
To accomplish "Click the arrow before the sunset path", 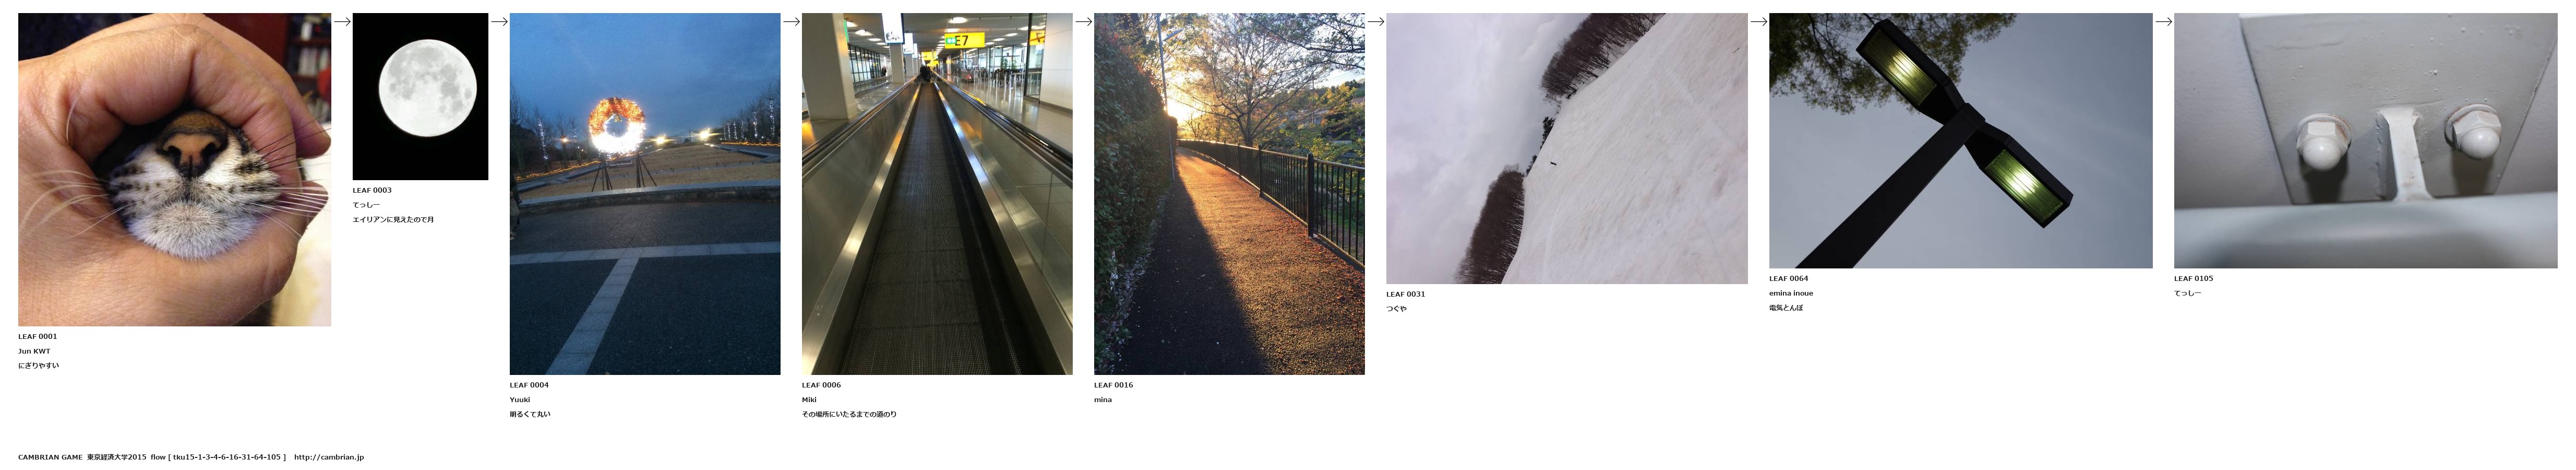I will [1083, 22].
